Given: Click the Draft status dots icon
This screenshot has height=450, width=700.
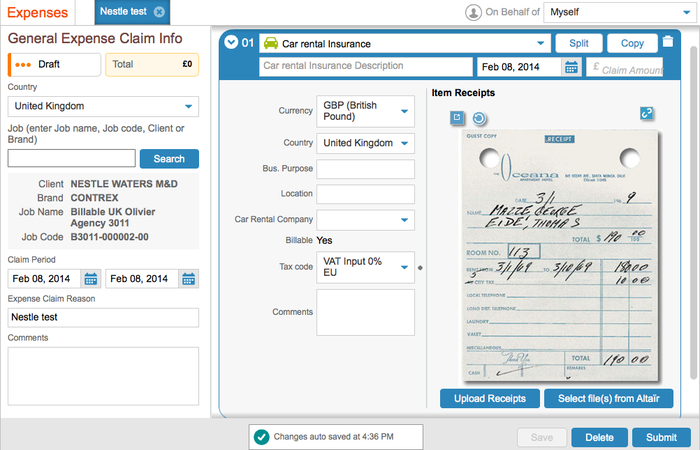Looking at the screenshot, I should point(23,65).
